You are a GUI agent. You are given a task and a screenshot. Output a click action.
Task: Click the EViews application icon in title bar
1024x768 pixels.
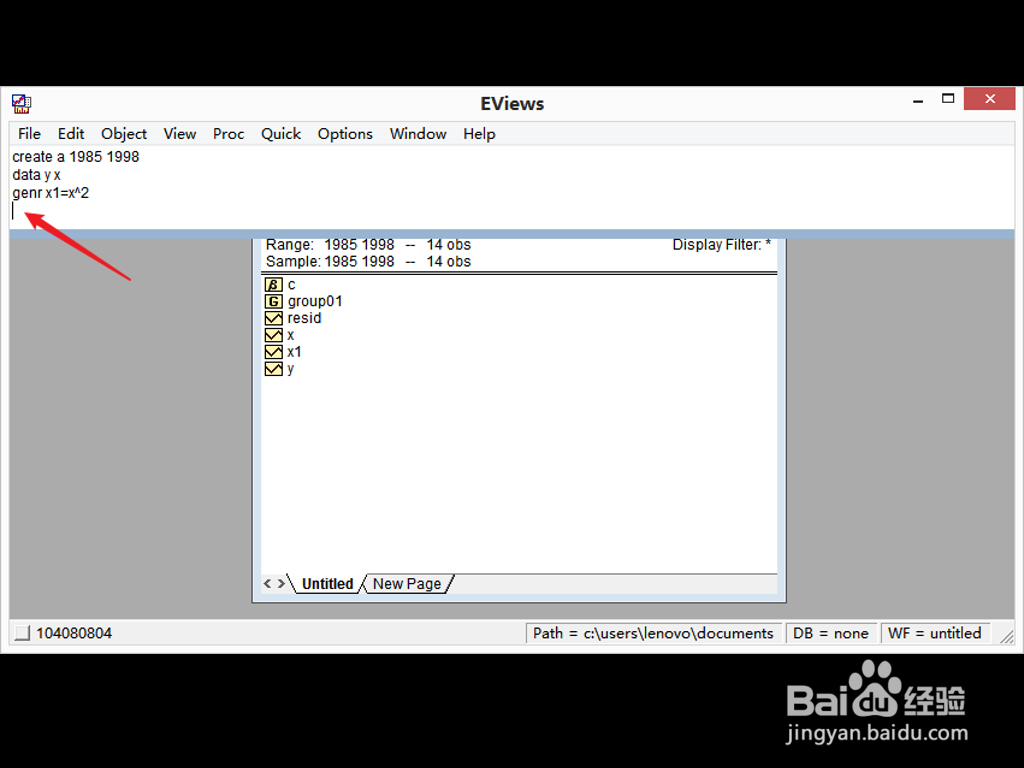(x=22, y=104)
